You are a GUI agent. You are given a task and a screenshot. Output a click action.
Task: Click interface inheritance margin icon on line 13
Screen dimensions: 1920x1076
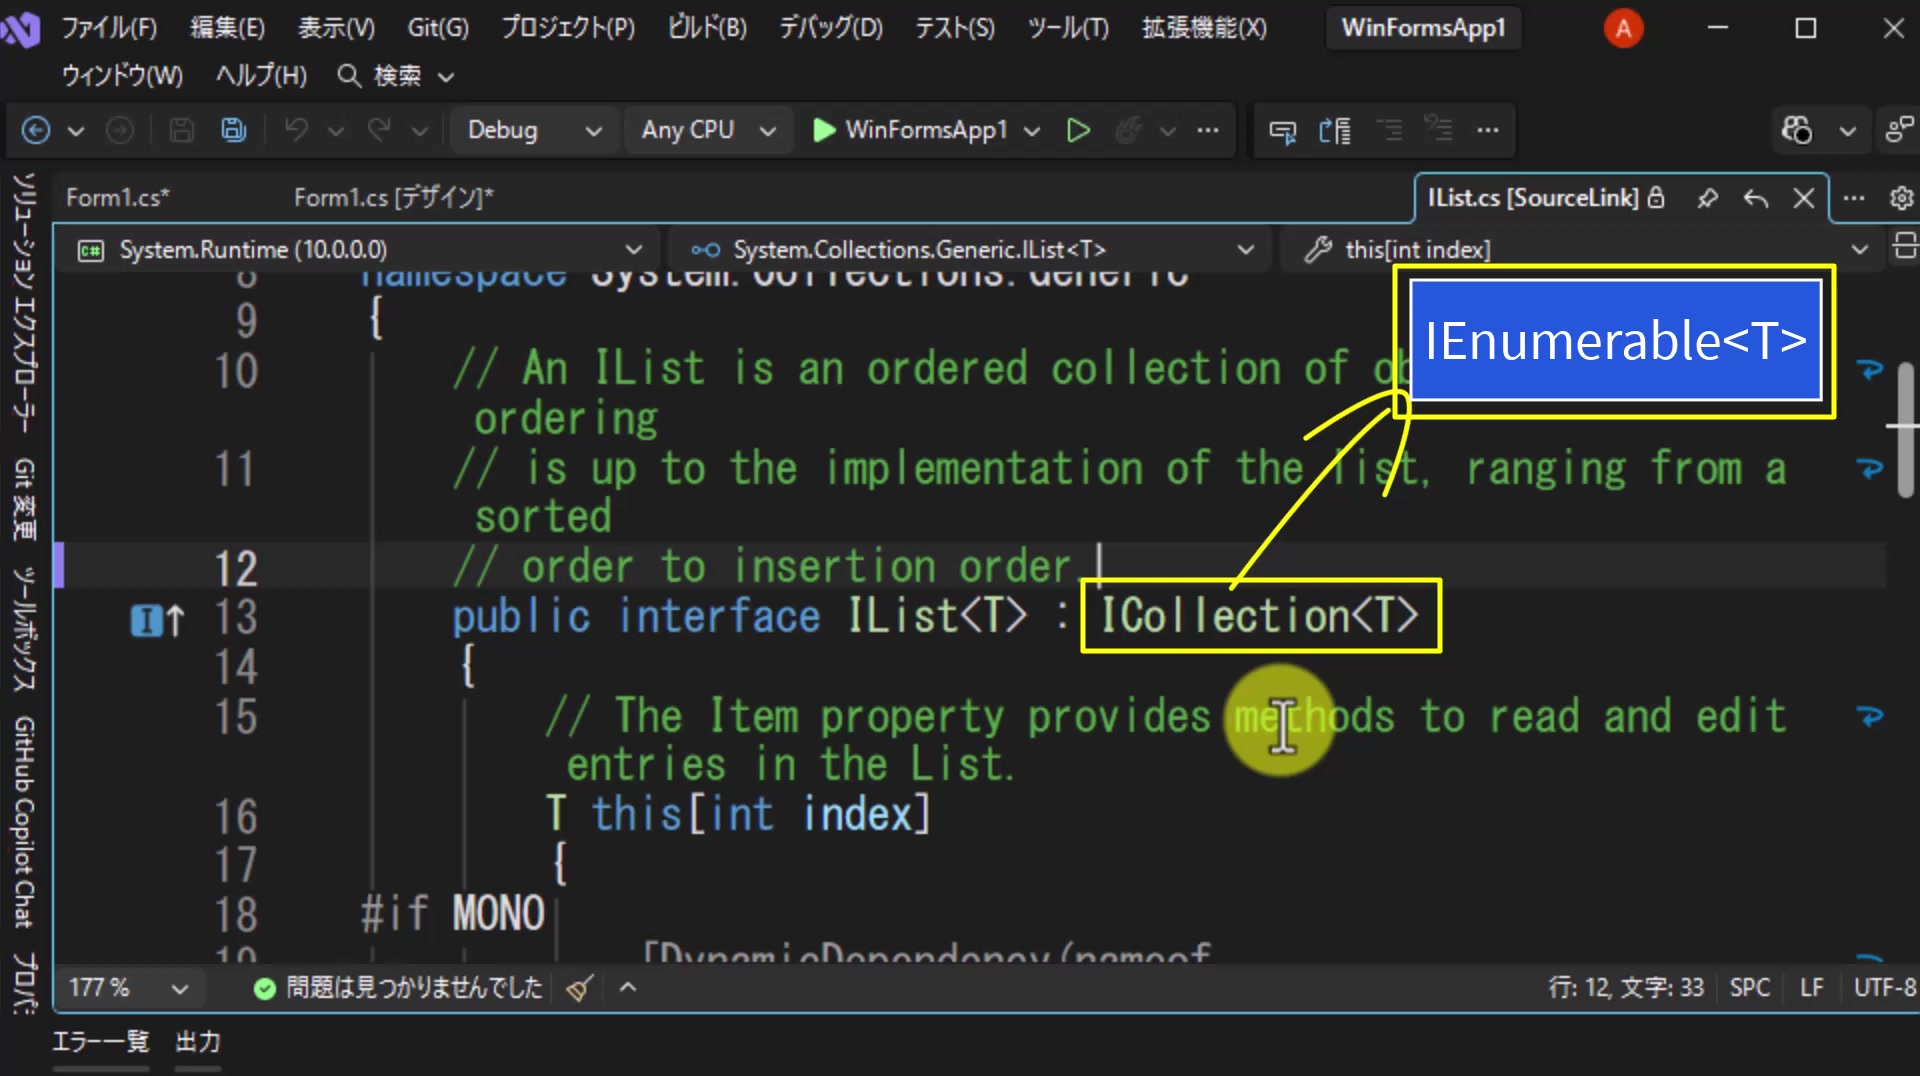[157, 621]
